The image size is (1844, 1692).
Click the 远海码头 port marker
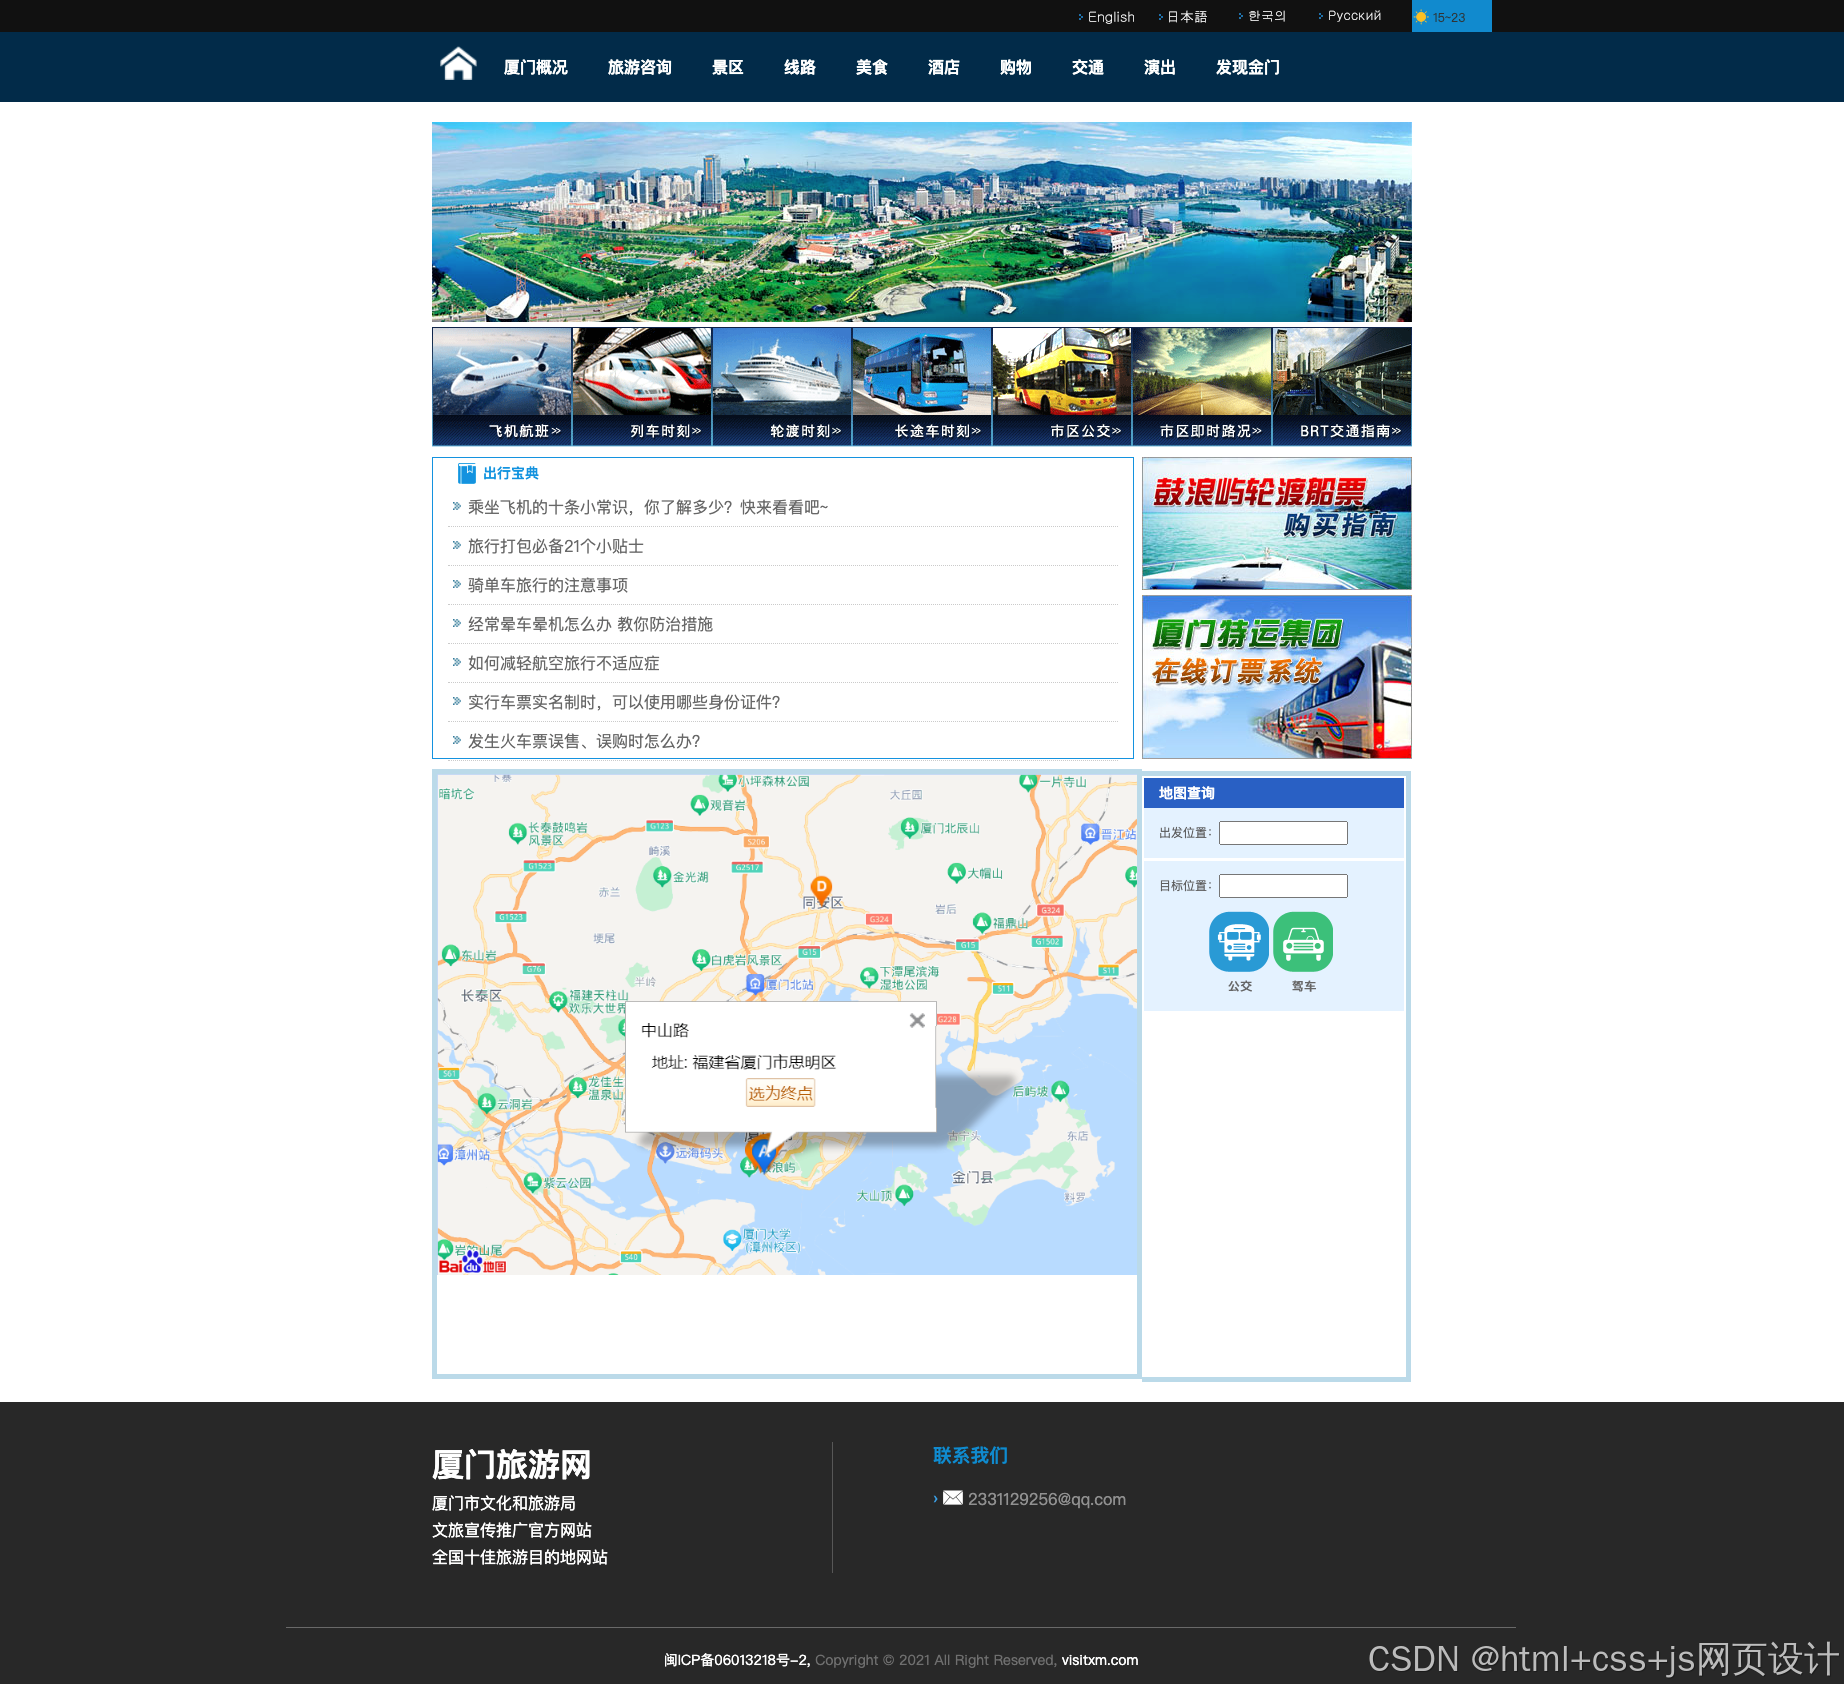click(665, 1152)
